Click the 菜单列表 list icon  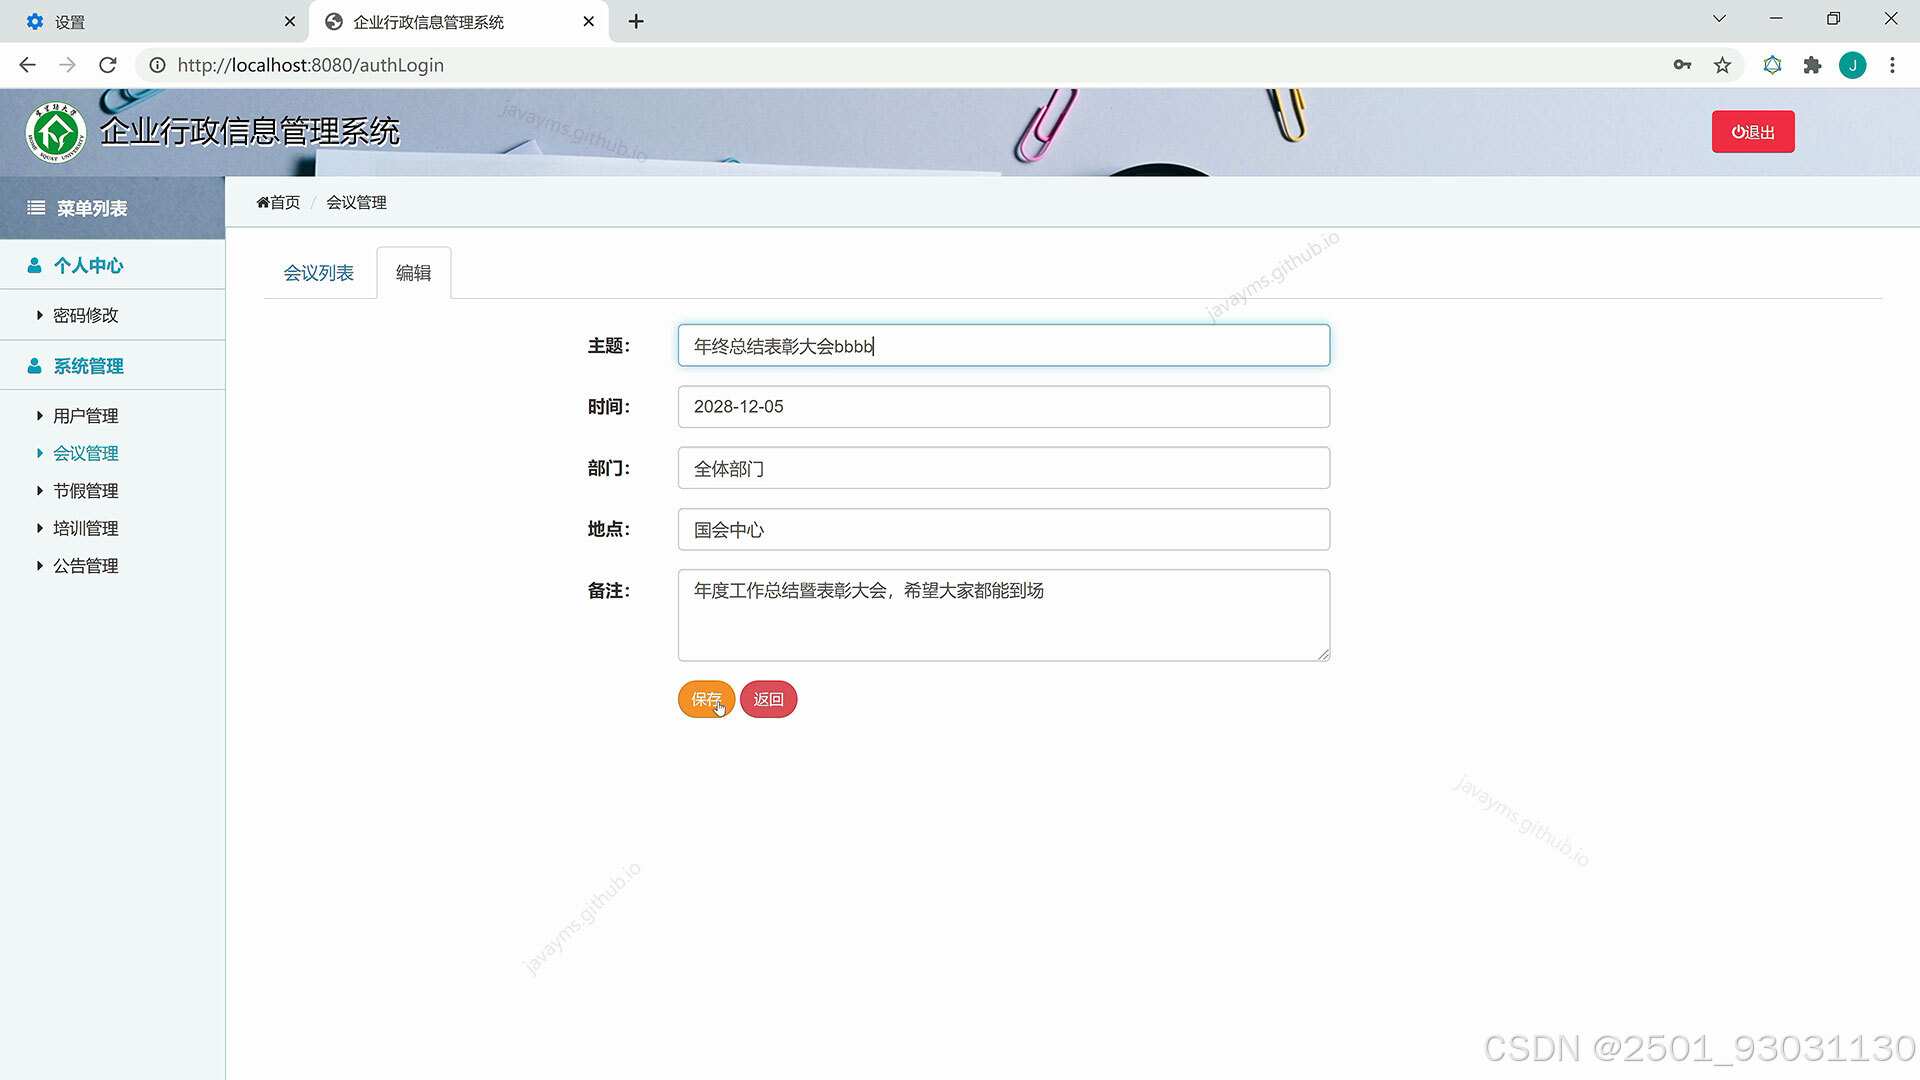coord(36,208)
